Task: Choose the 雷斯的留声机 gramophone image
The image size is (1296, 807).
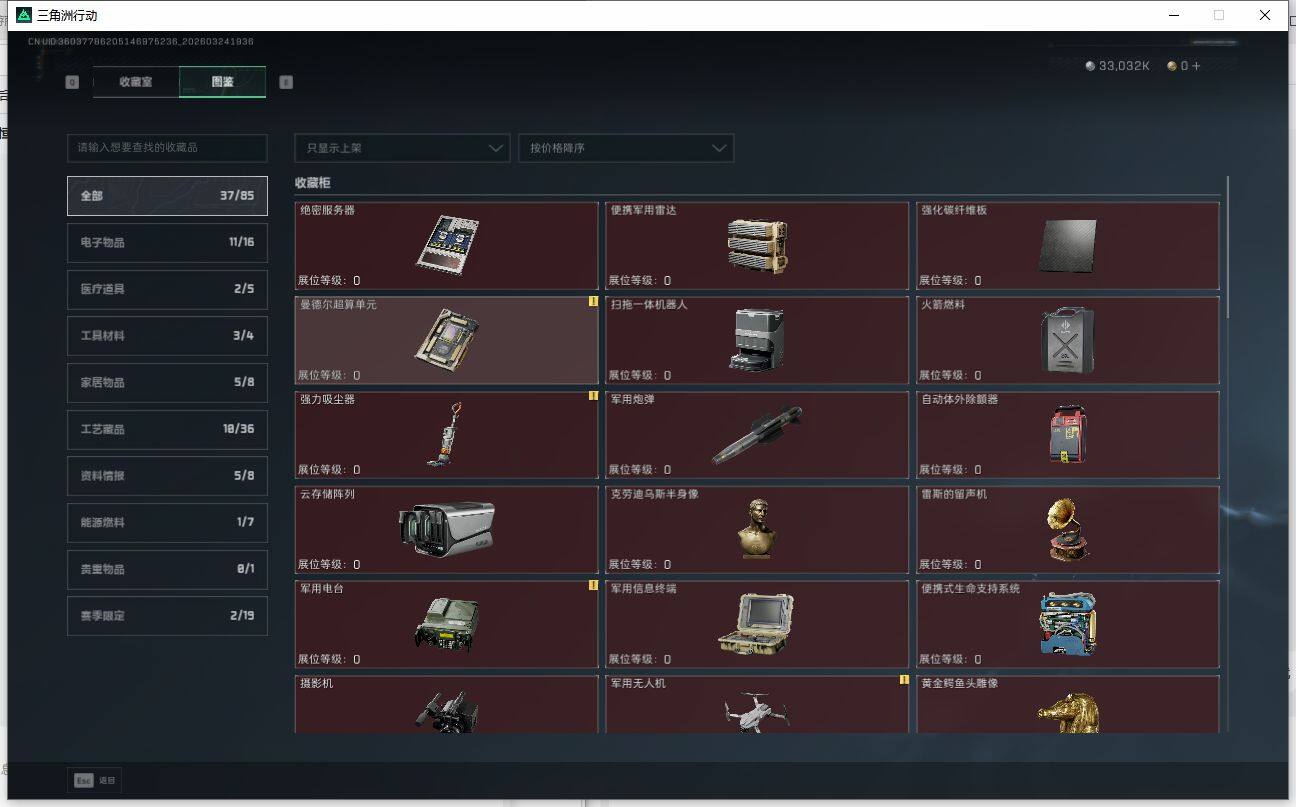Action: 1069,529
